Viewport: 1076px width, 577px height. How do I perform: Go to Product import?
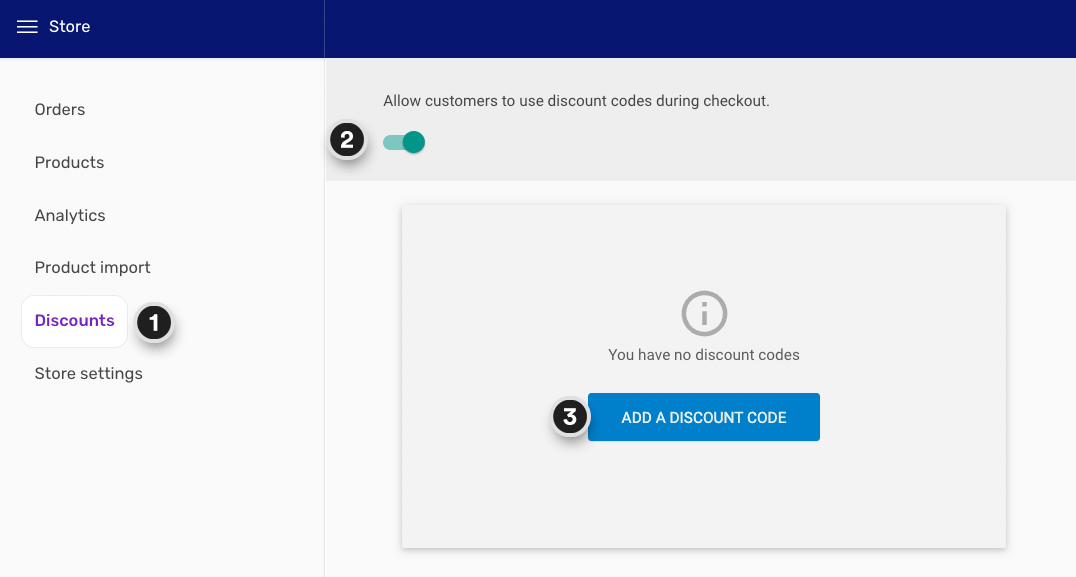[x=92, y=267]
